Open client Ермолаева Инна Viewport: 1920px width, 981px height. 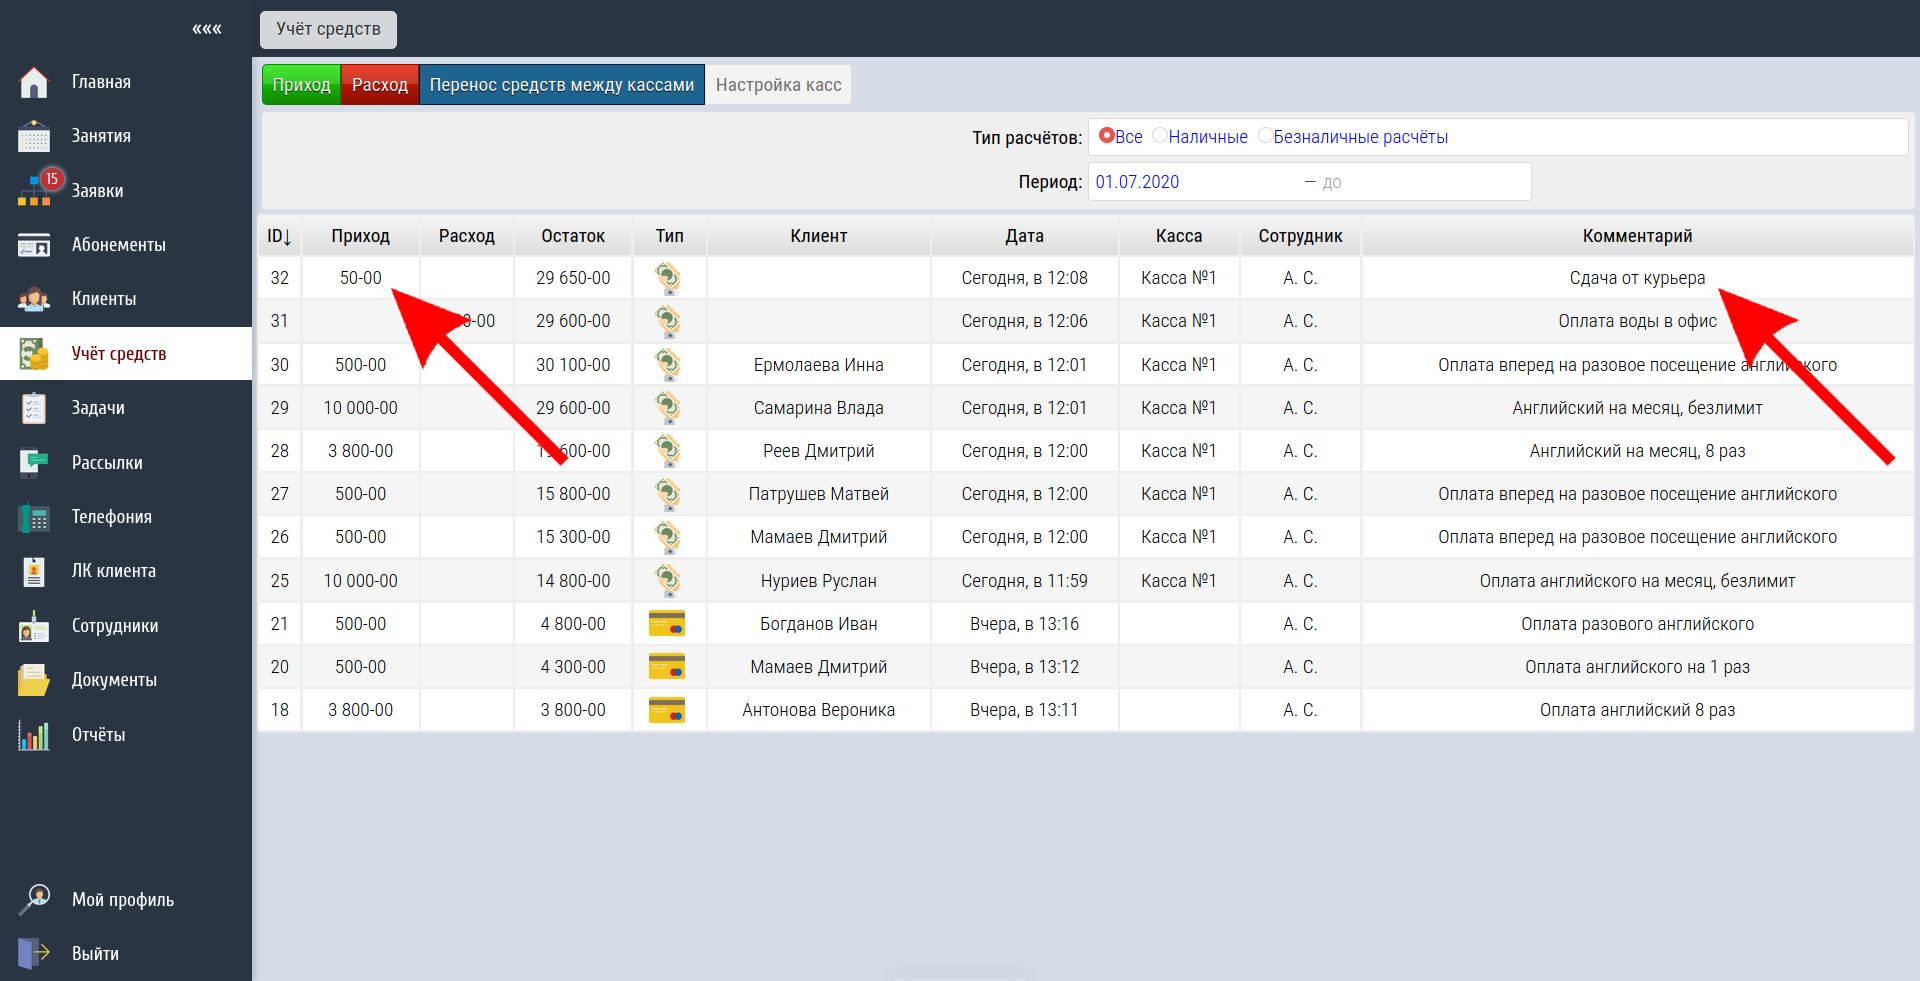click(818, 365)
